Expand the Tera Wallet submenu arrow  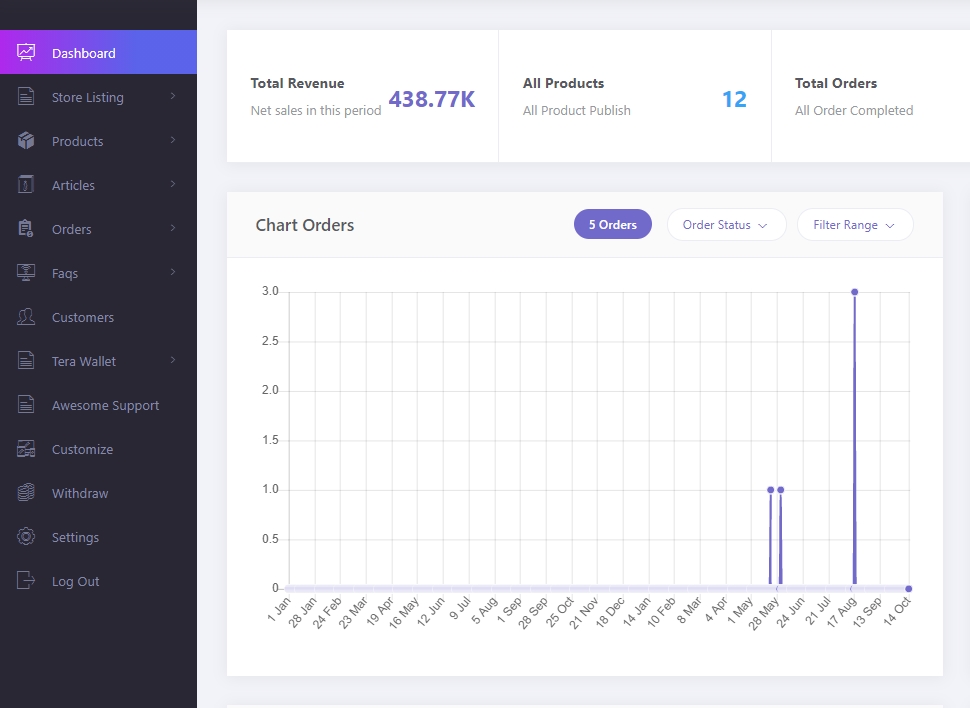[x=173, y=361]
